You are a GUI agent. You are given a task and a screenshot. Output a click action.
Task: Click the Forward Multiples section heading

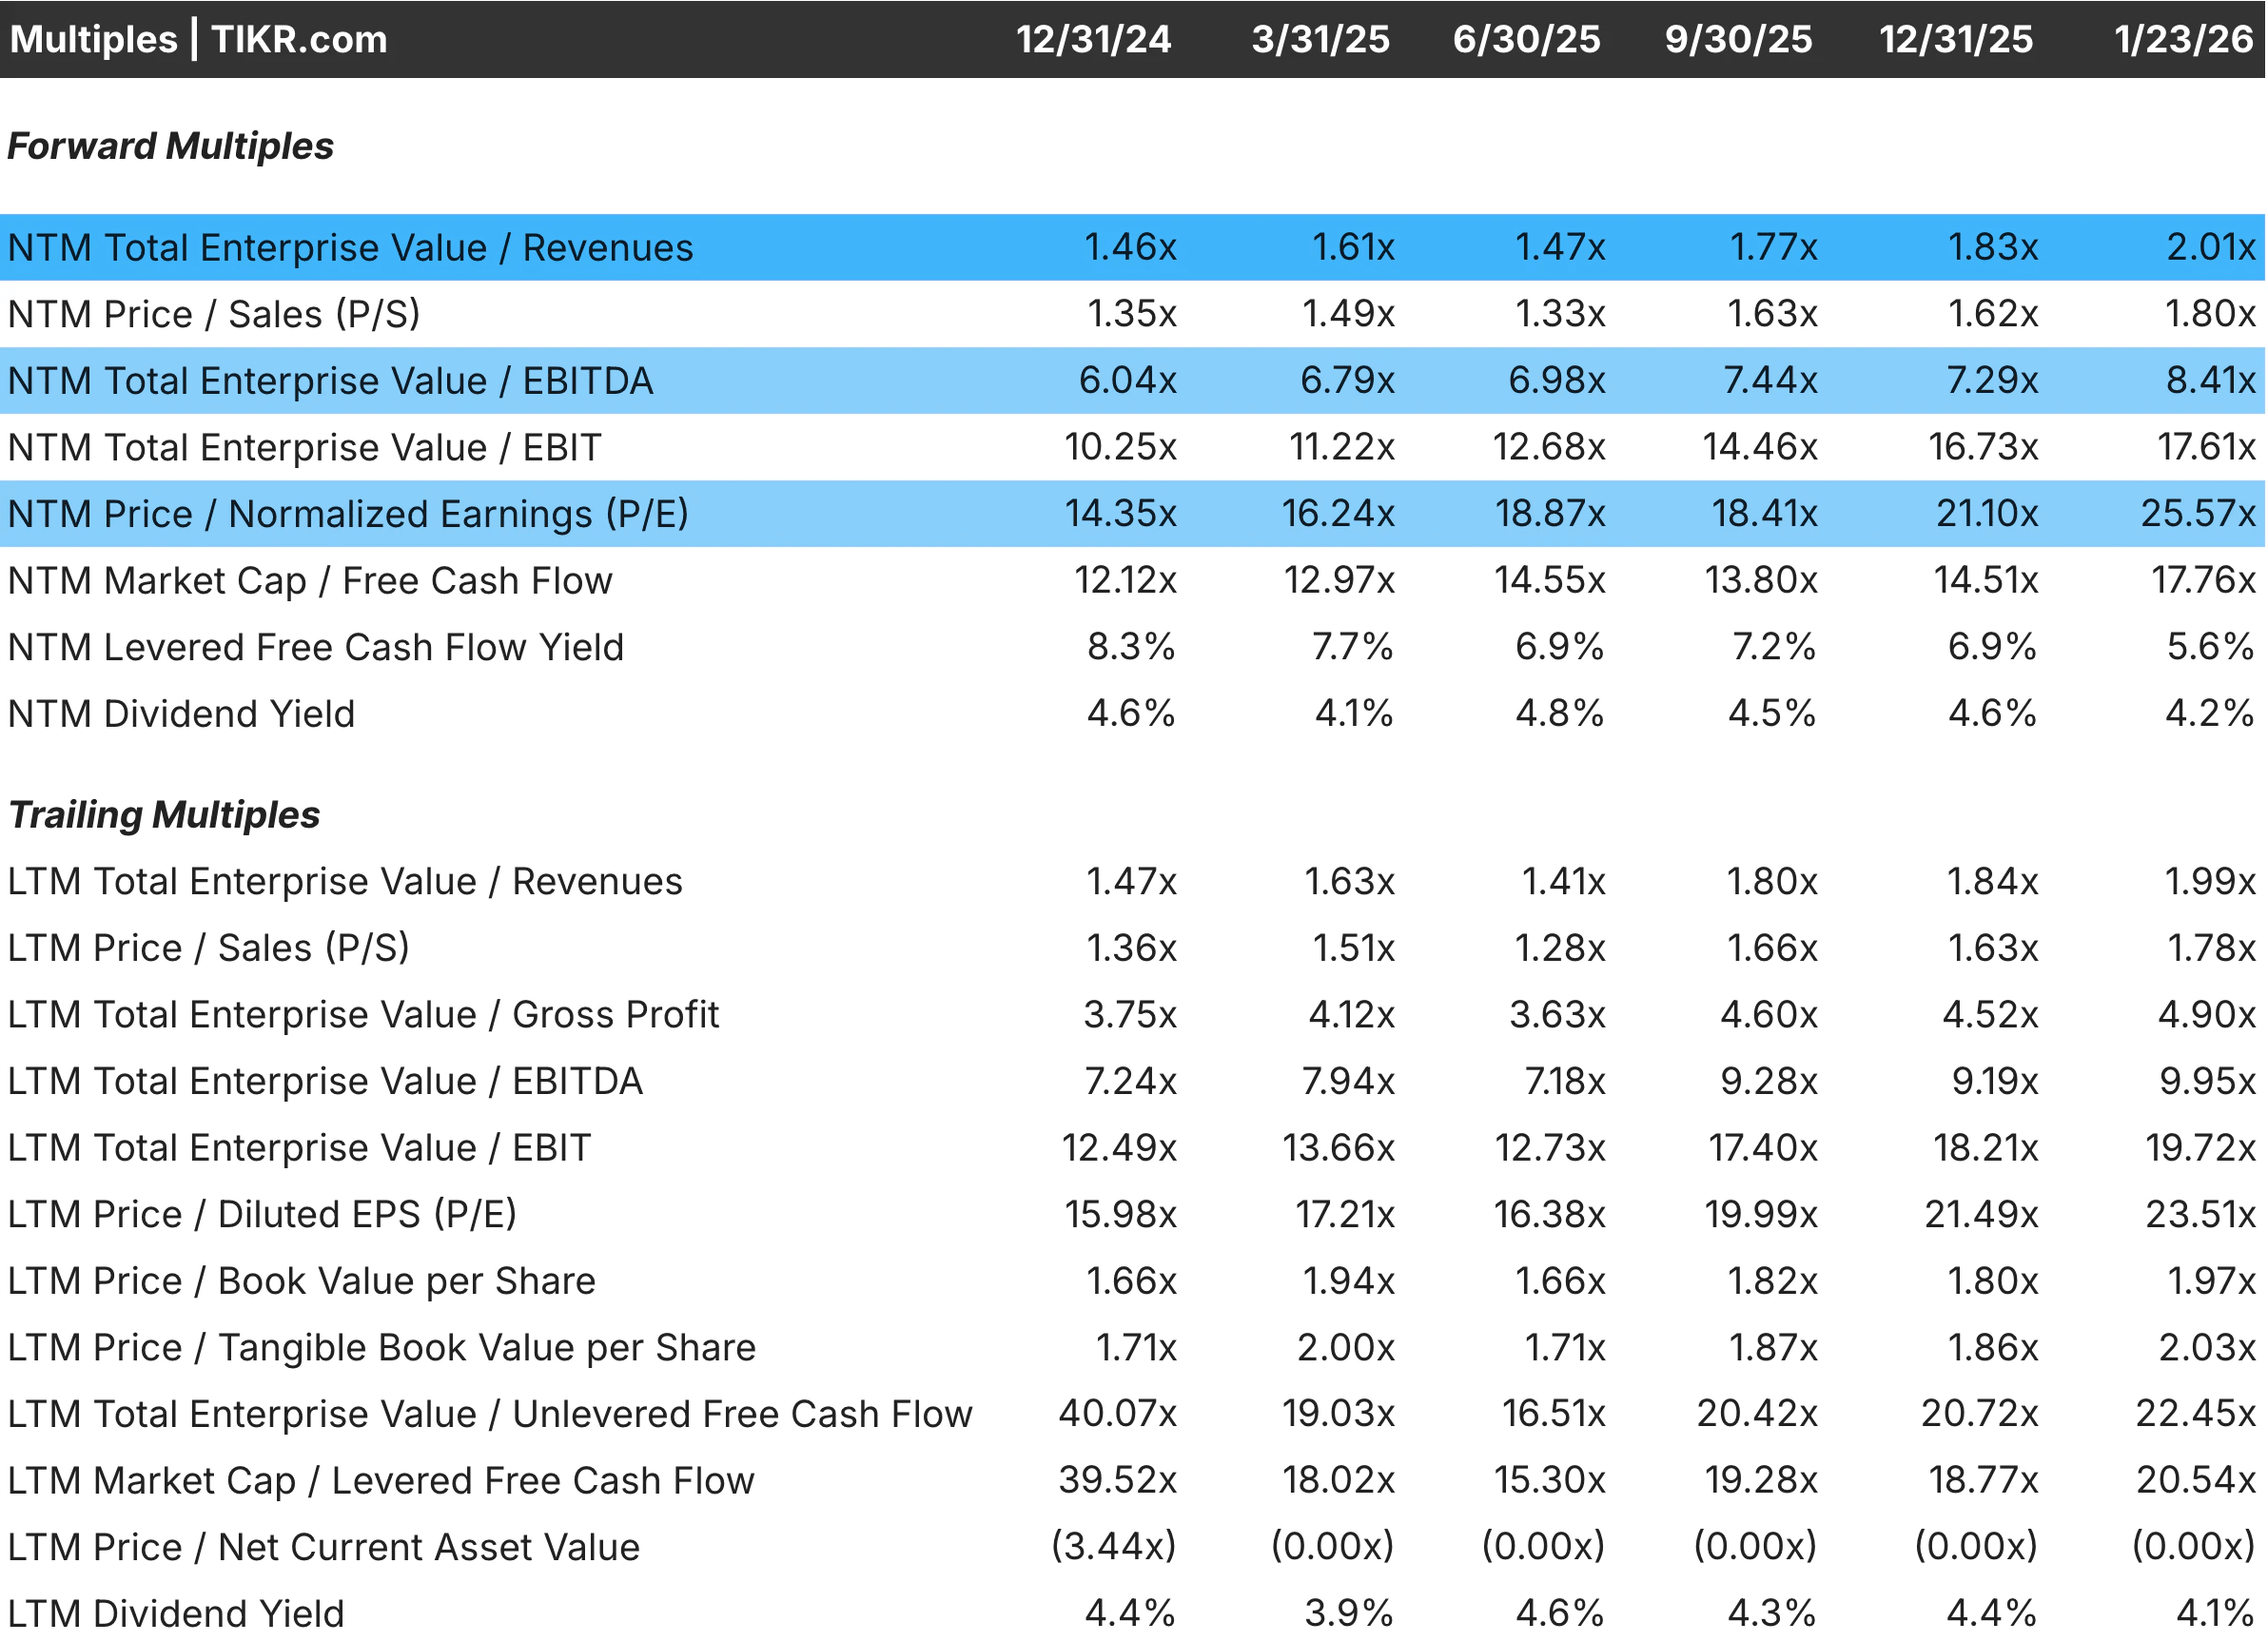[x=170, y=146]
